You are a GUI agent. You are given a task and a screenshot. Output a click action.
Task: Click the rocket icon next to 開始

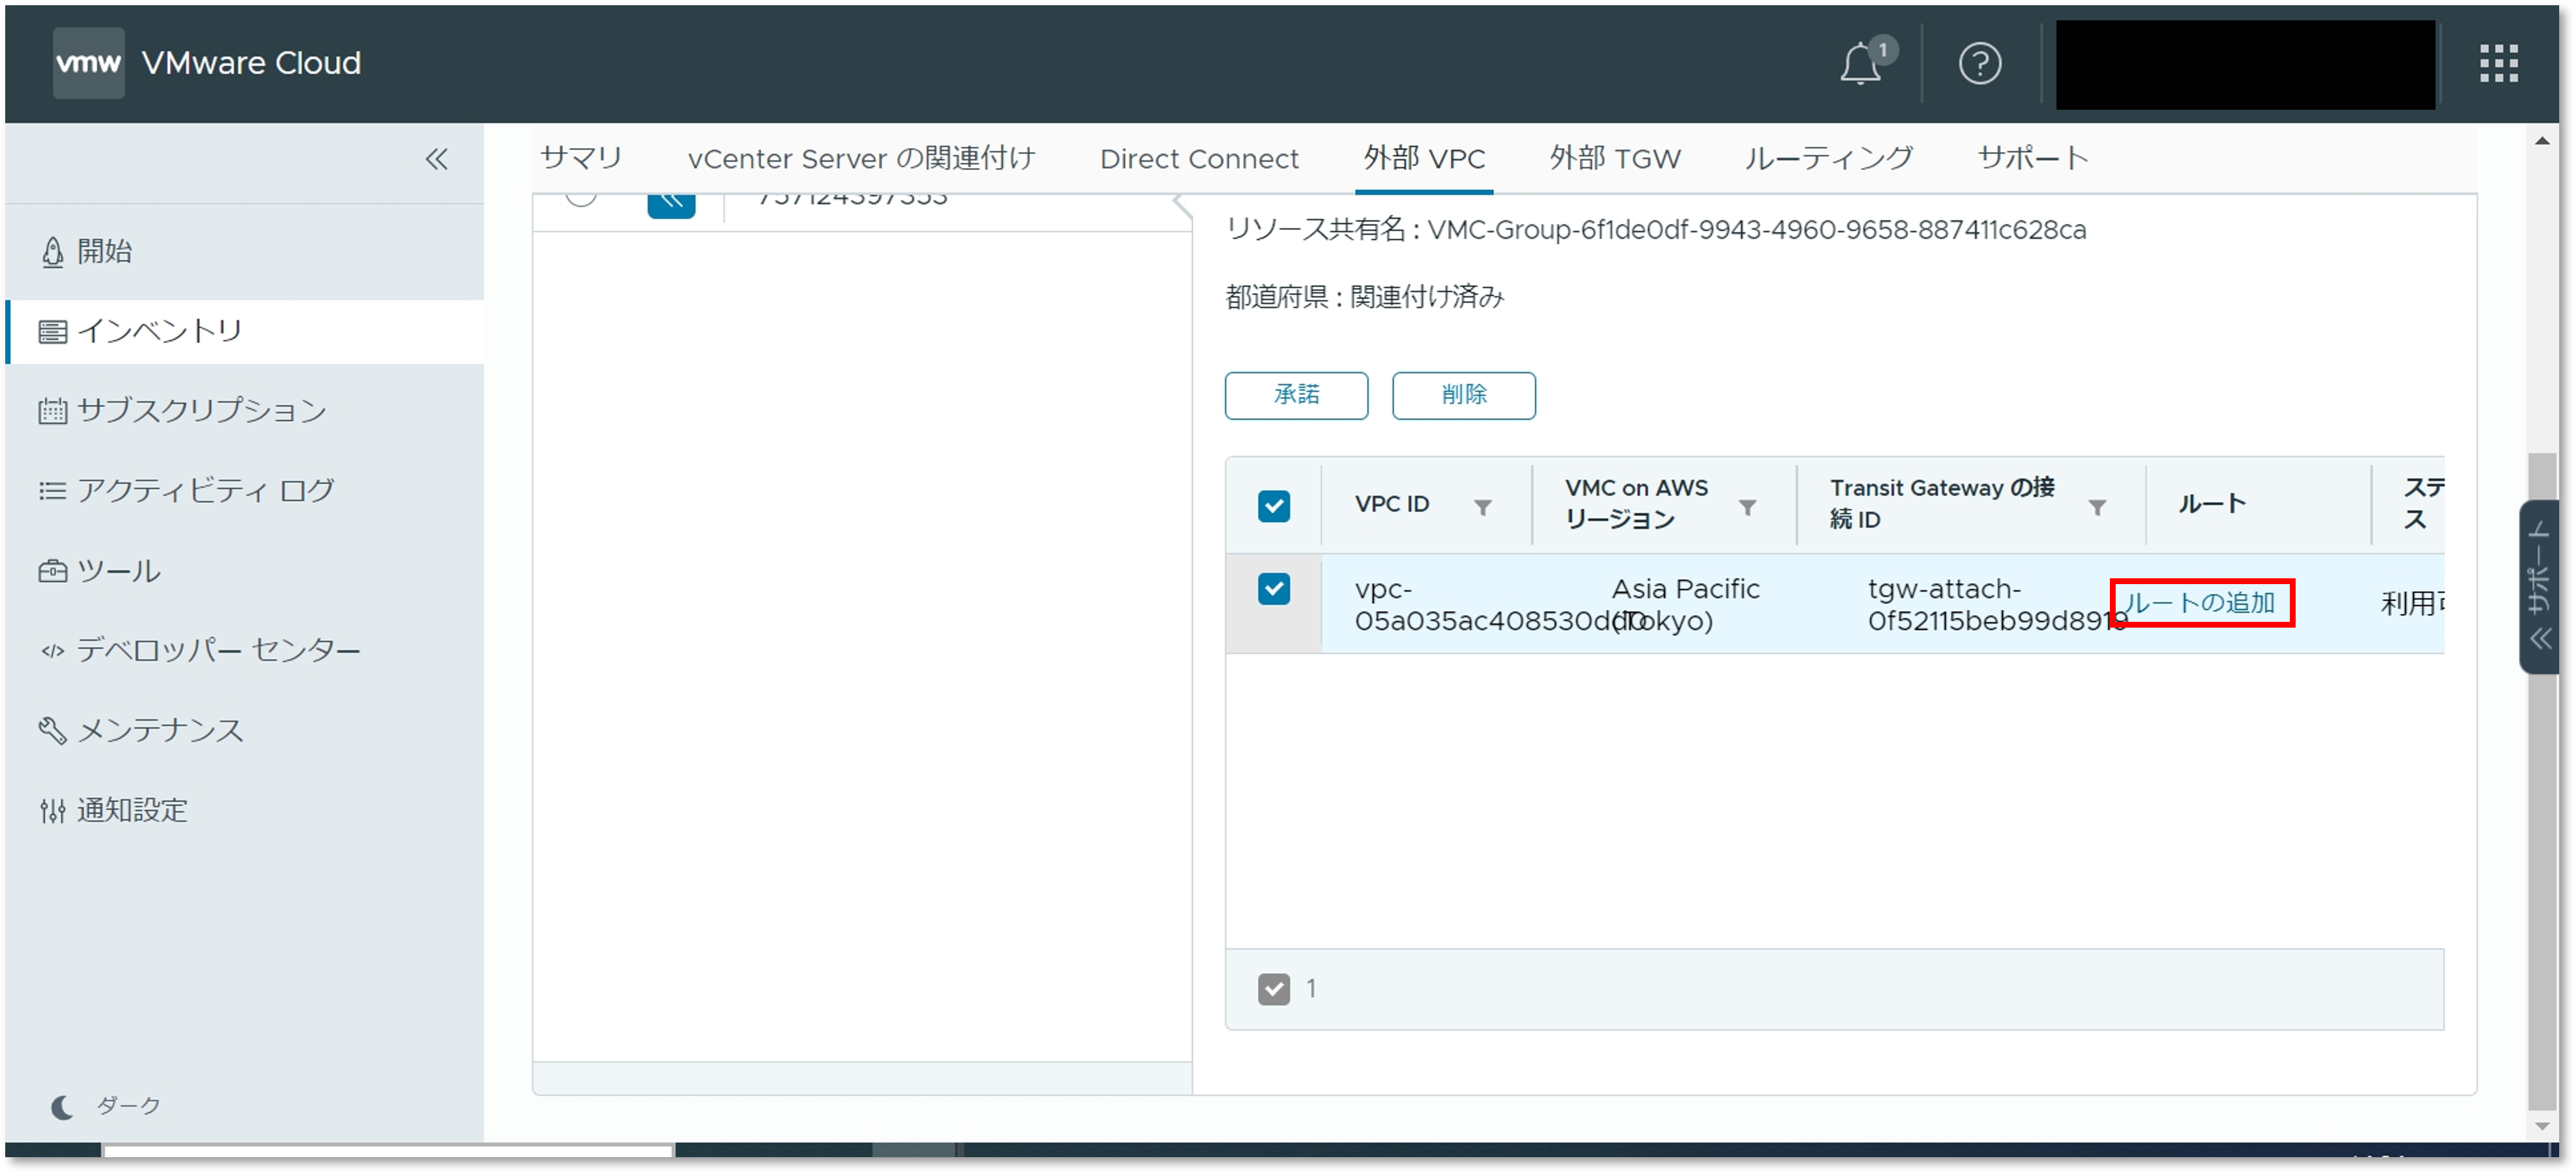pyautogui.click(x=52, y=252)
